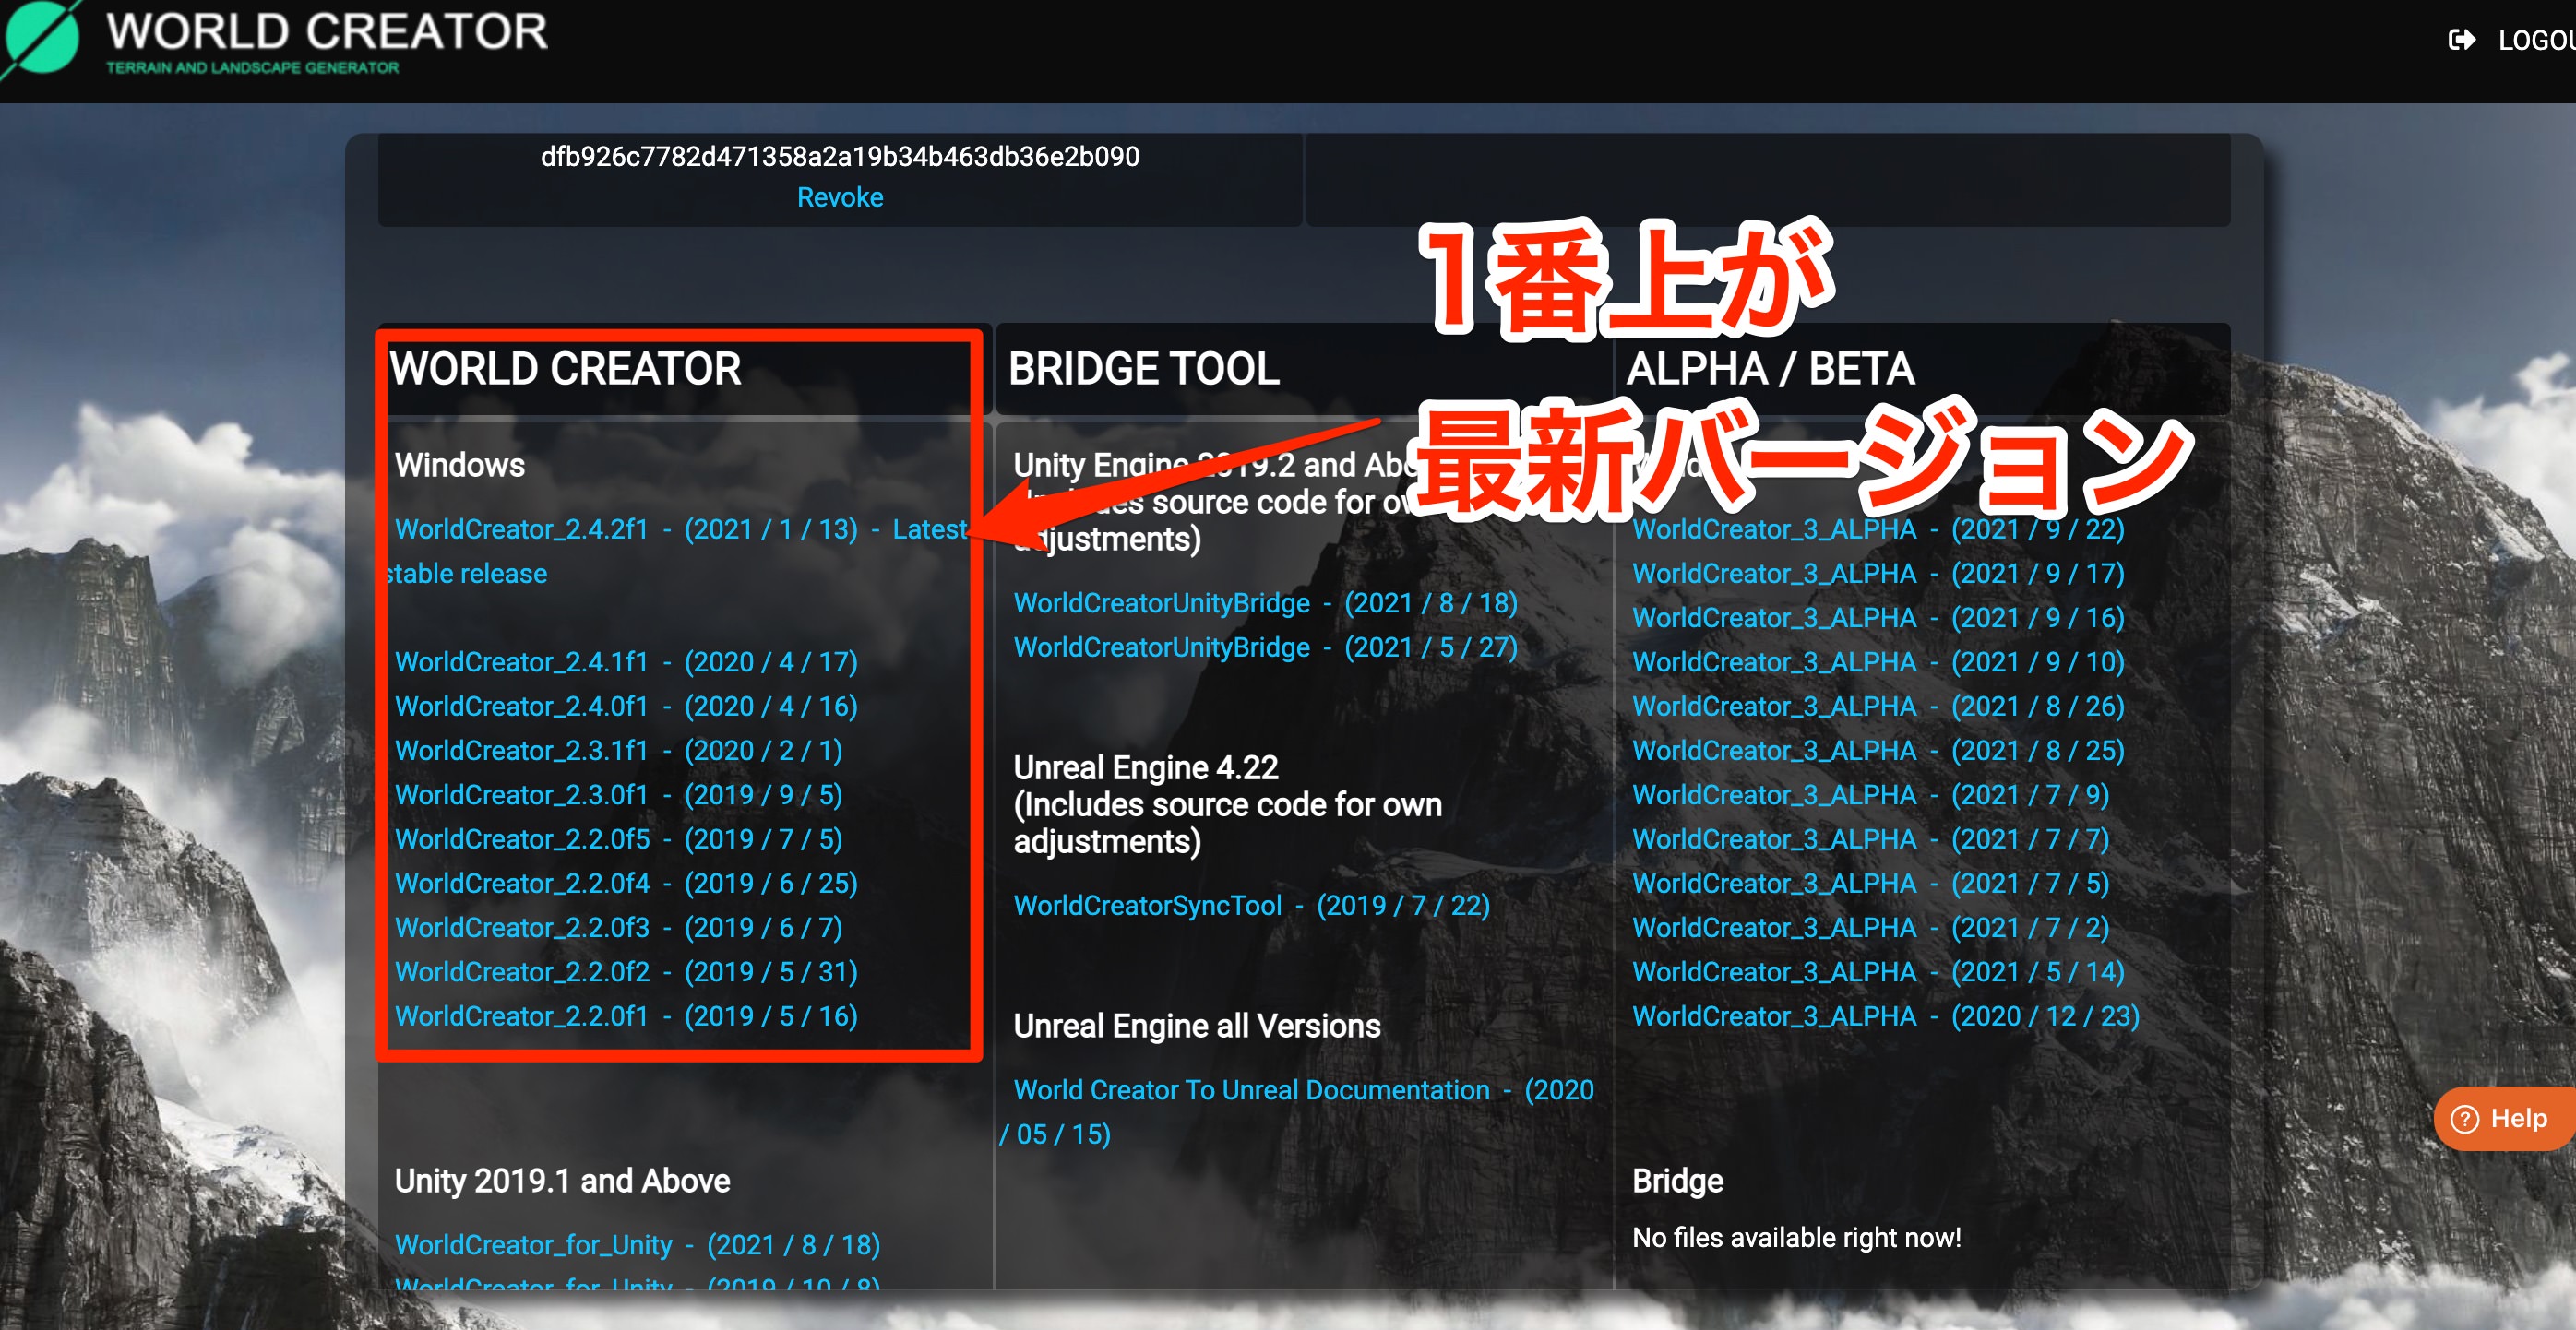
Task: Download WorldCreator_3_ALPHA (2021 / 8 / 26)
Action: pos(1878,706)
